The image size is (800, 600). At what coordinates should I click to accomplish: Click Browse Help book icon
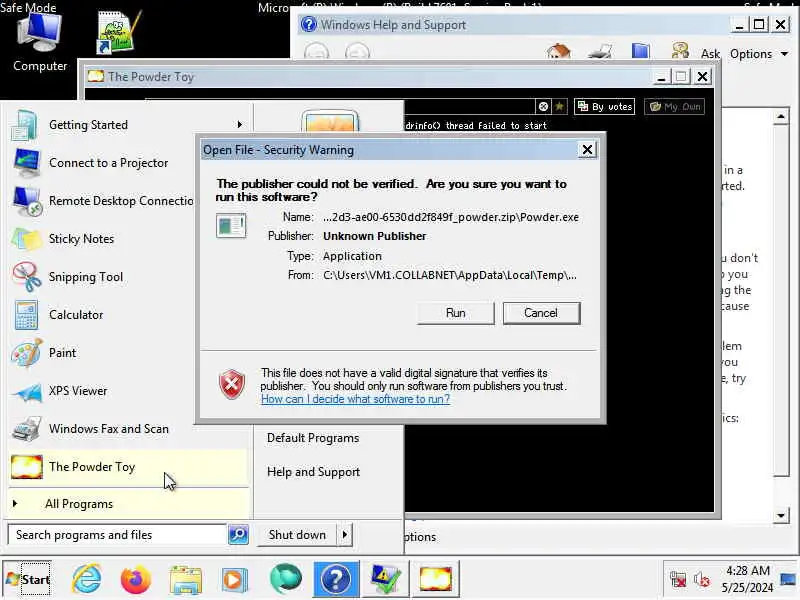coord(640,51)
